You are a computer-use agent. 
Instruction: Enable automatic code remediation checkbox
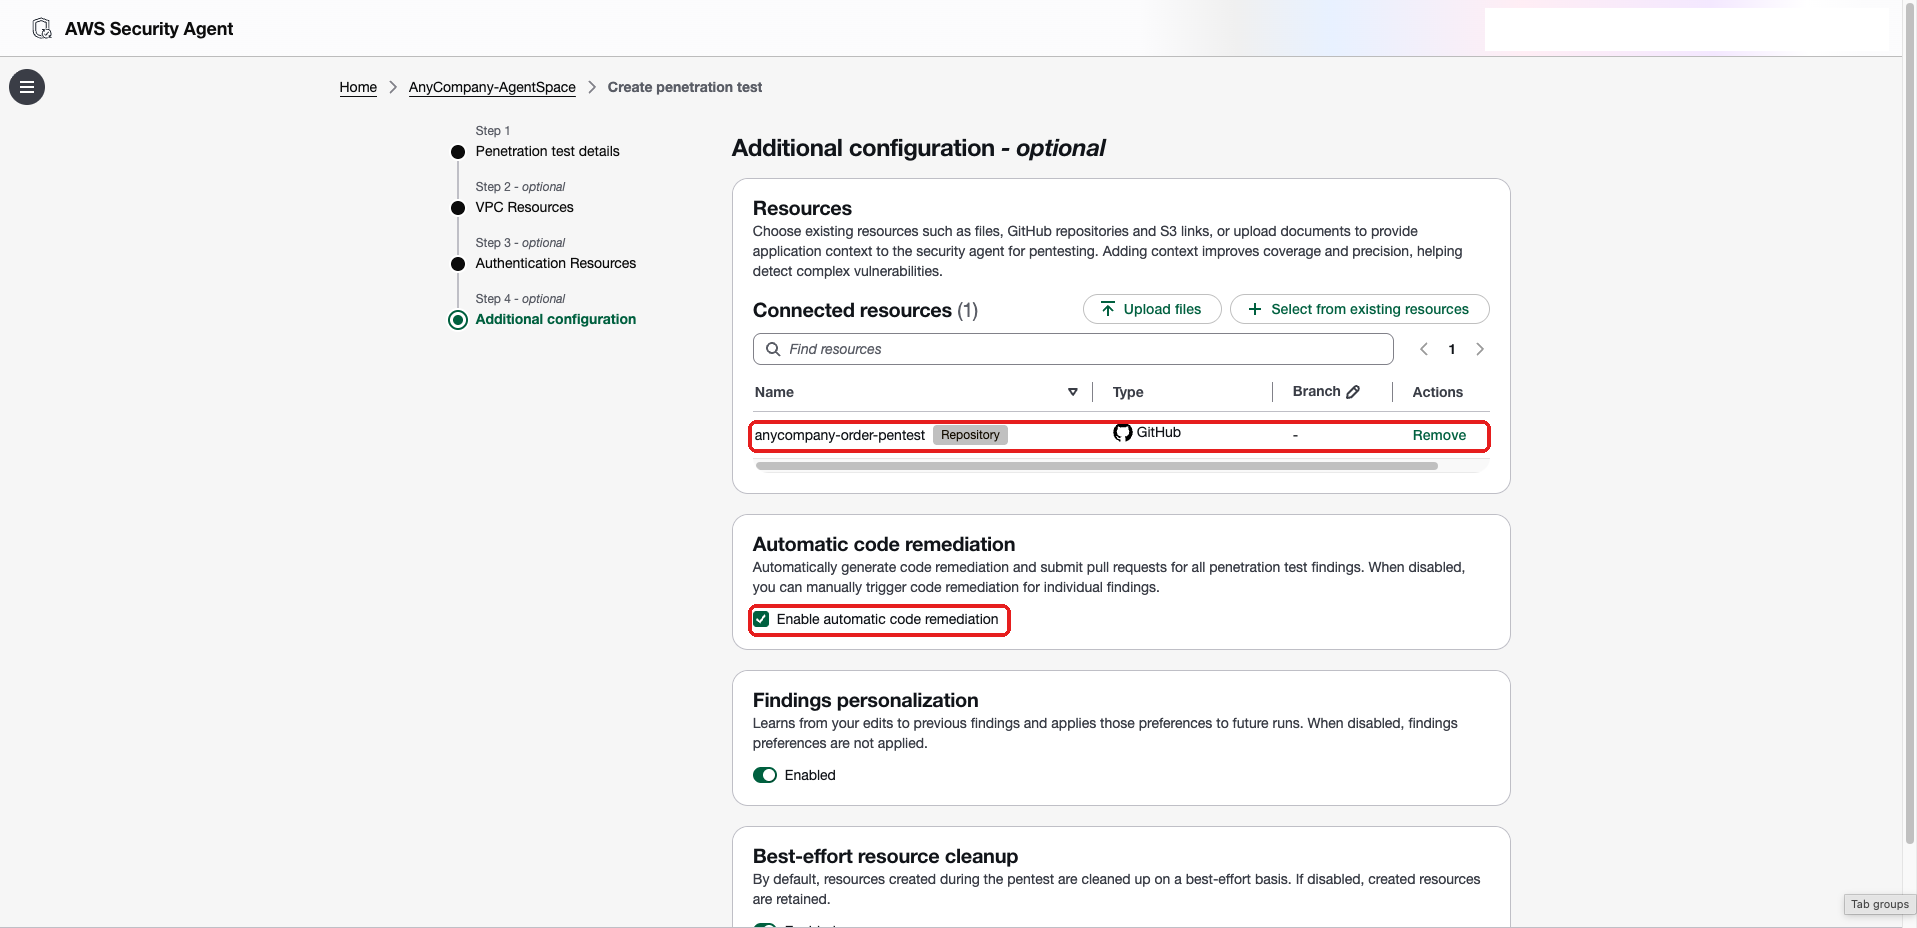point(761,619)
